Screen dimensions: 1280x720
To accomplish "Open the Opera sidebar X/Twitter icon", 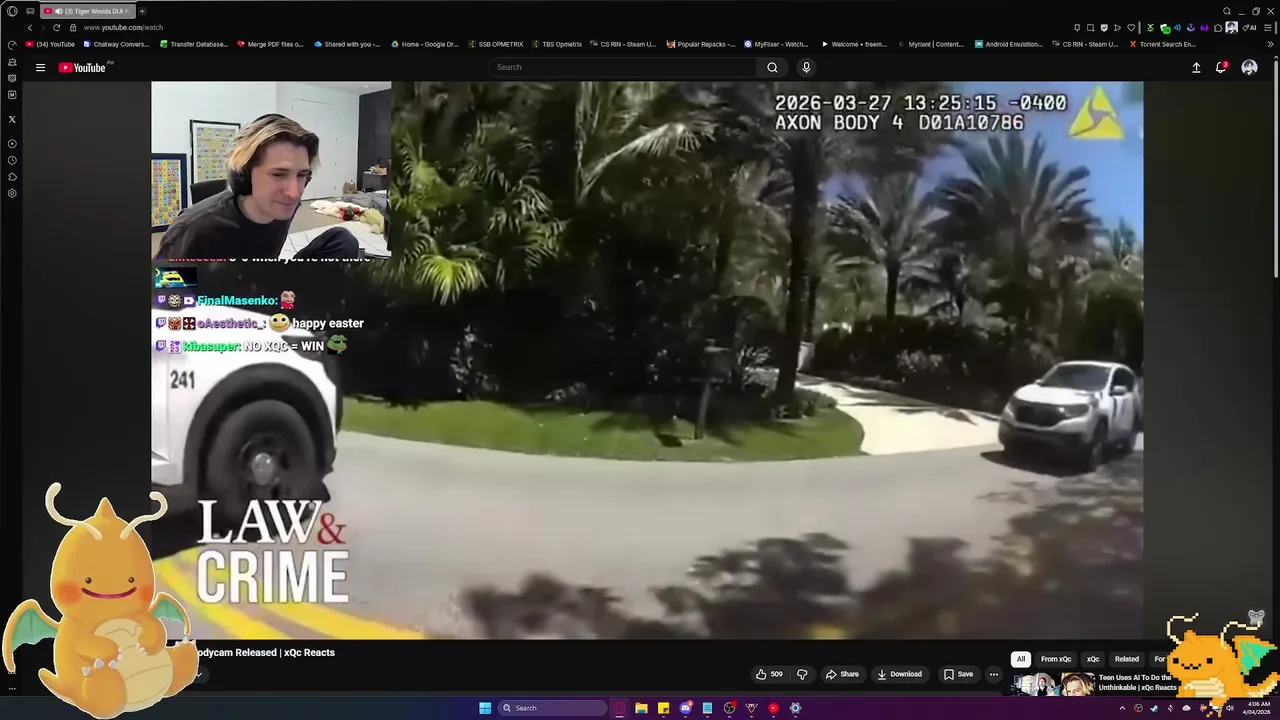I will [x=12, y=119].
